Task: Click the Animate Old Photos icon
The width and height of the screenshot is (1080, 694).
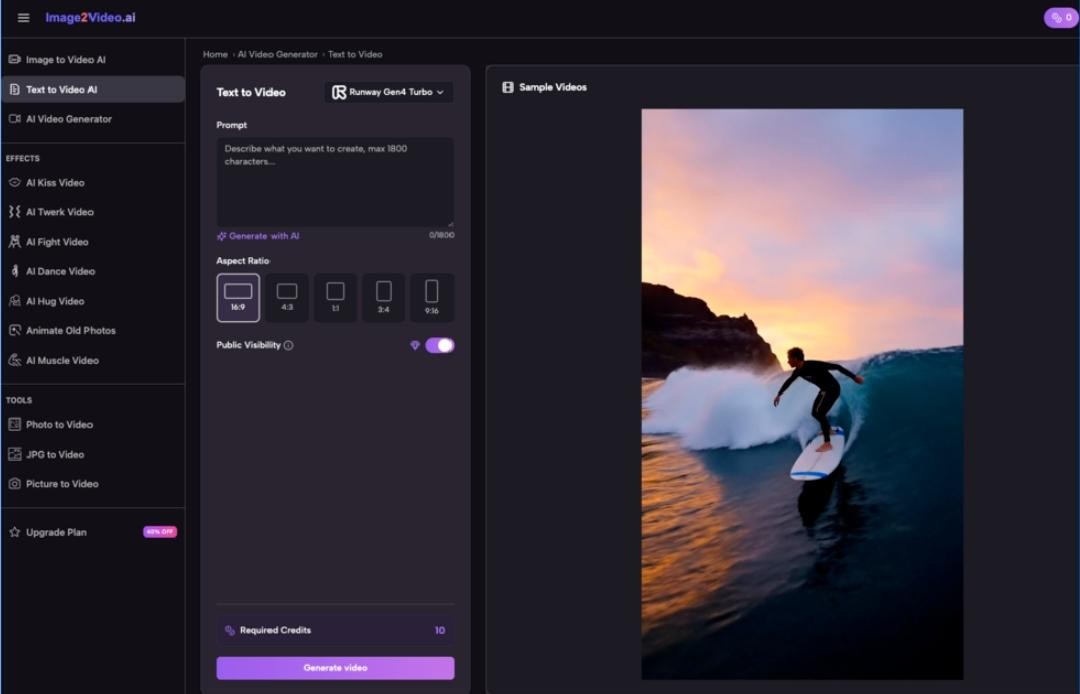Action: pos(15,331)
